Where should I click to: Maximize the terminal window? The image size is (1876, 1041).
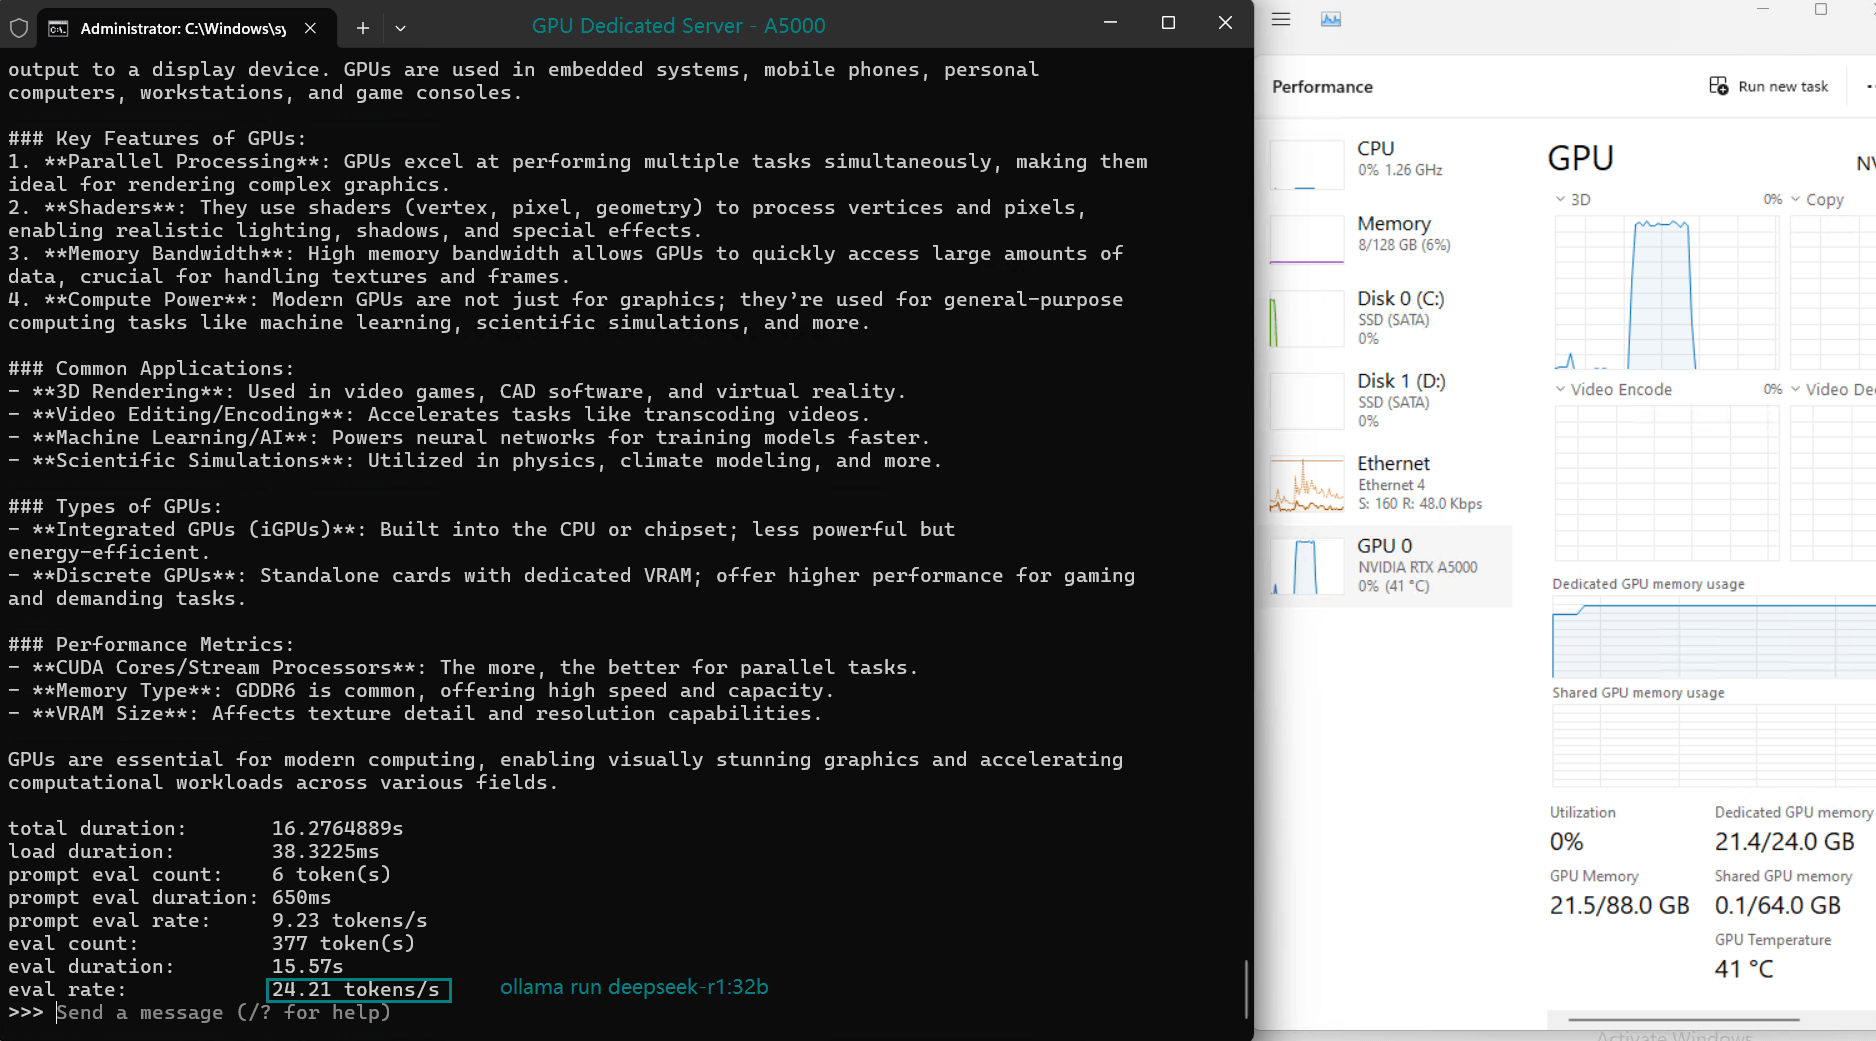click(1168, 23)
